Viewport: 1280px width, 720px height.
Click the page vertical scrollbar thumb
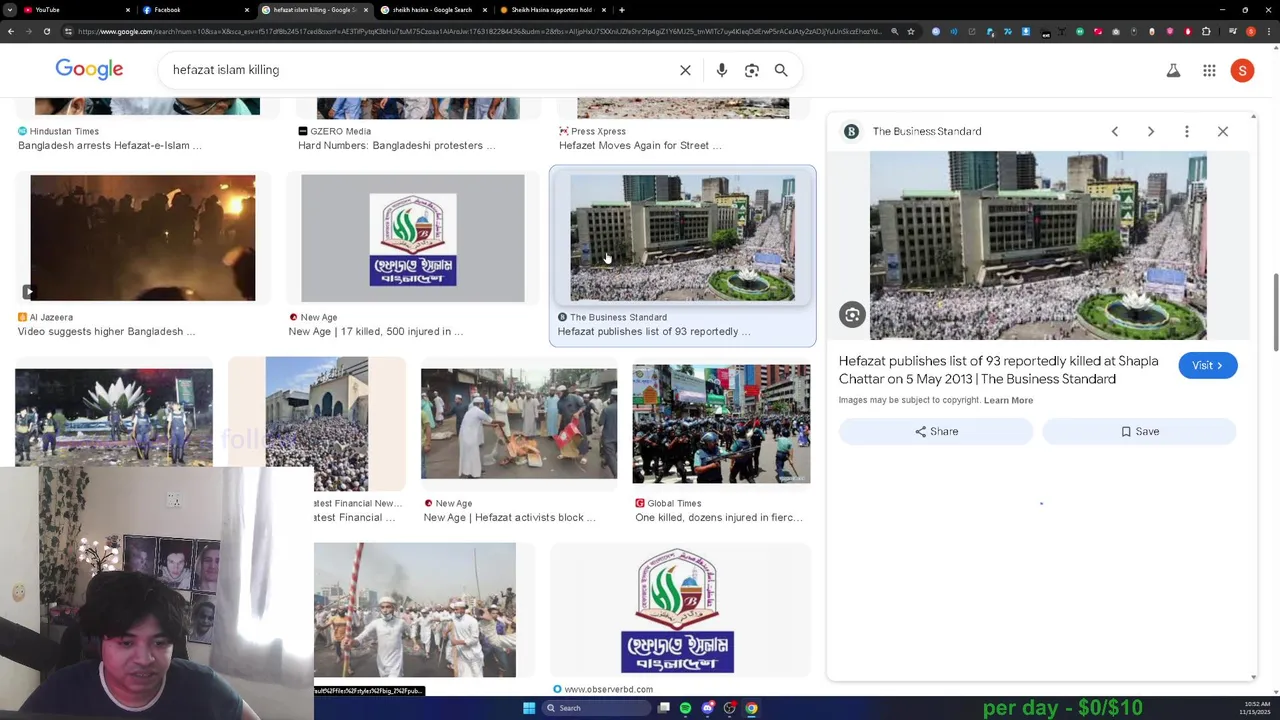click(x=1275, y=310)
